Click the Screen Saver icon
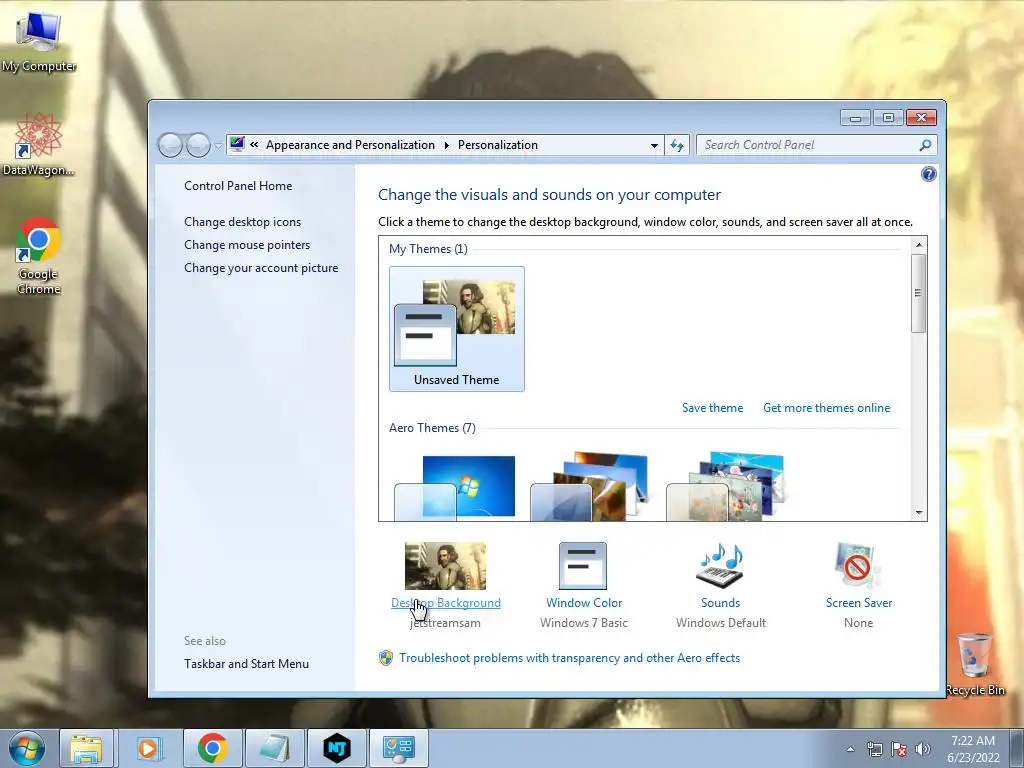 click(857, 566)
